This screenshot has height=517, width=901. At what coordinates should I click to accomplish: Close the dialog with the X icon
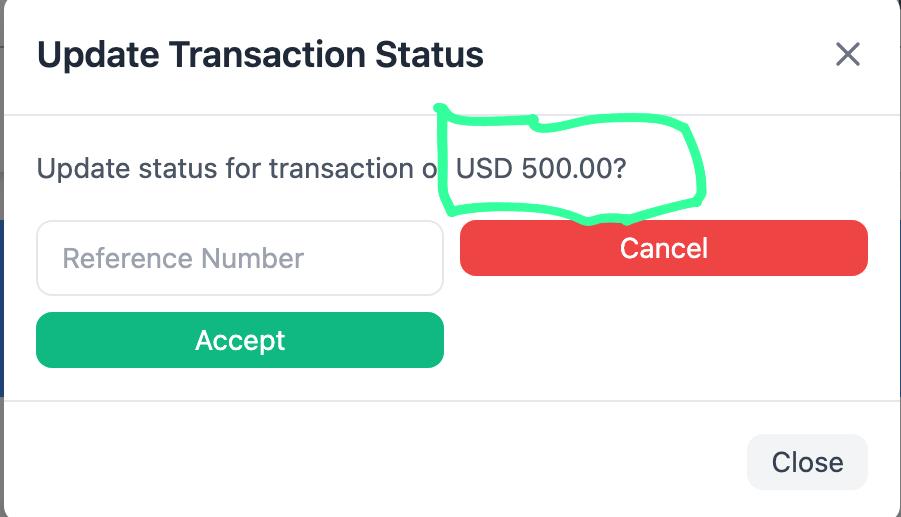tap(847, 54)
